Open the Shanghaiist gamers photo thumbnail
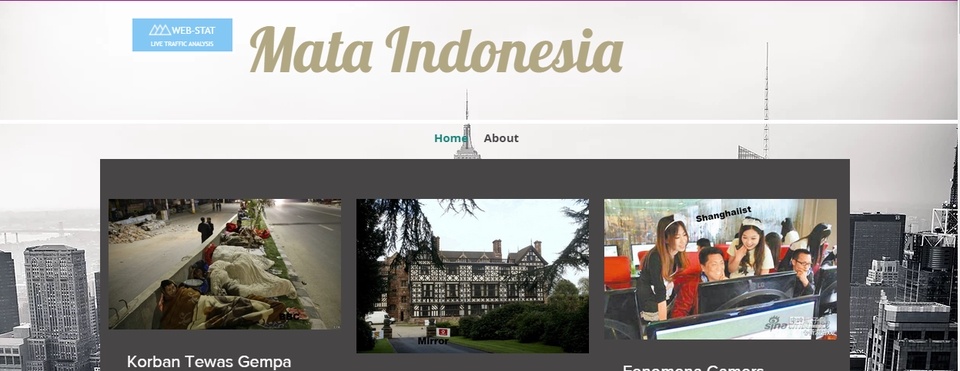960x371 pixels. tap(721, 269)
